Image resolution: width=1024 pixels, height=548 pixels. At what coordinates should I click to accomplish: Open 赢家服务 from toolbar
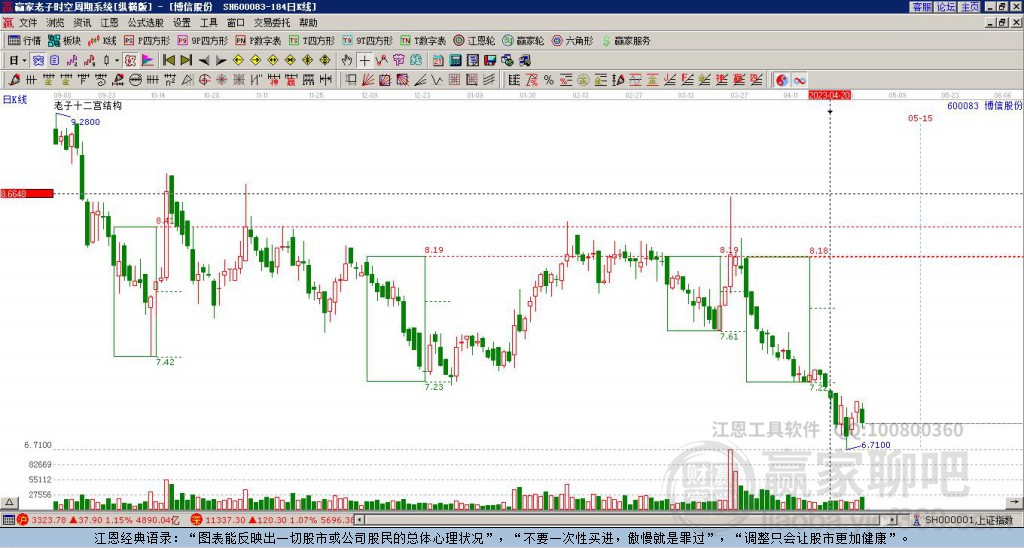point(626,40)
